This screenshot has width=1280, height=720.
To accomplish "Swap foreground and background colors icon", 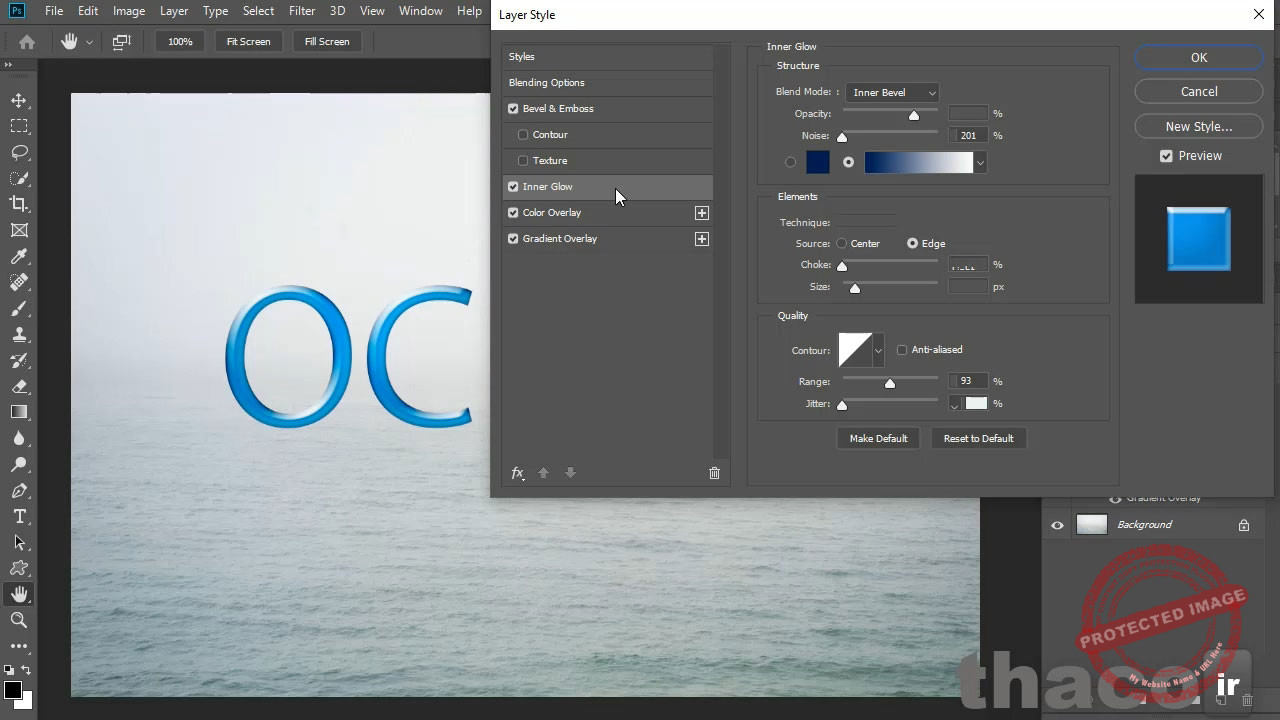I will click(26, 671).
